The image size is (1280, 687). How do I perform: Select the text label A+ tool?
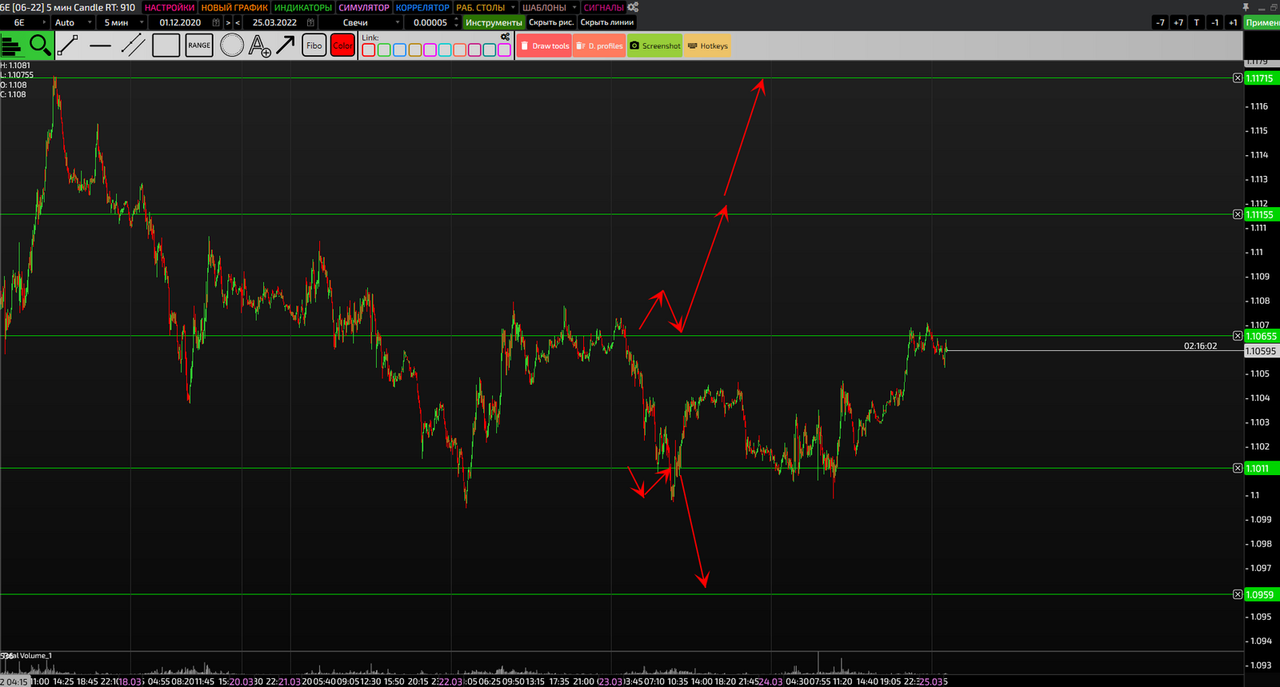pos(259,46)
